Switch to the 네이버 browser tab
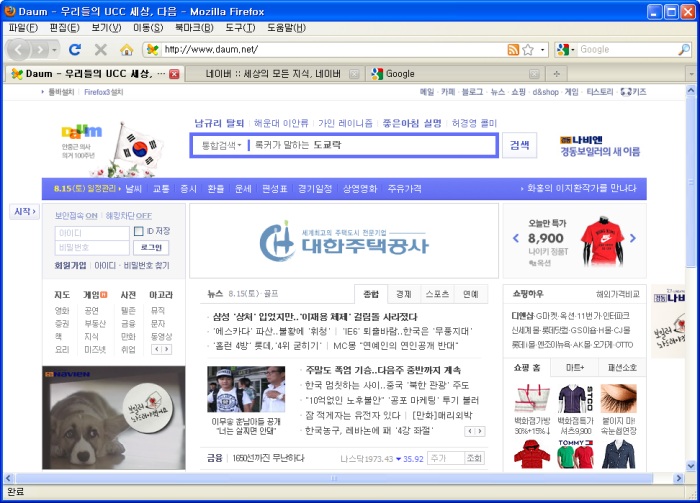 (x=273, y=74)
